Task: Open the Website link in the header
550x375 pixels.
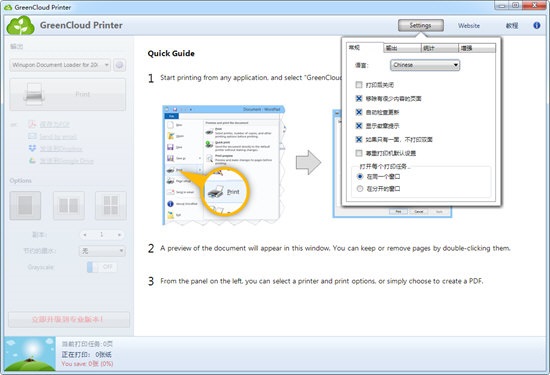Action: (x=469, y=26)
